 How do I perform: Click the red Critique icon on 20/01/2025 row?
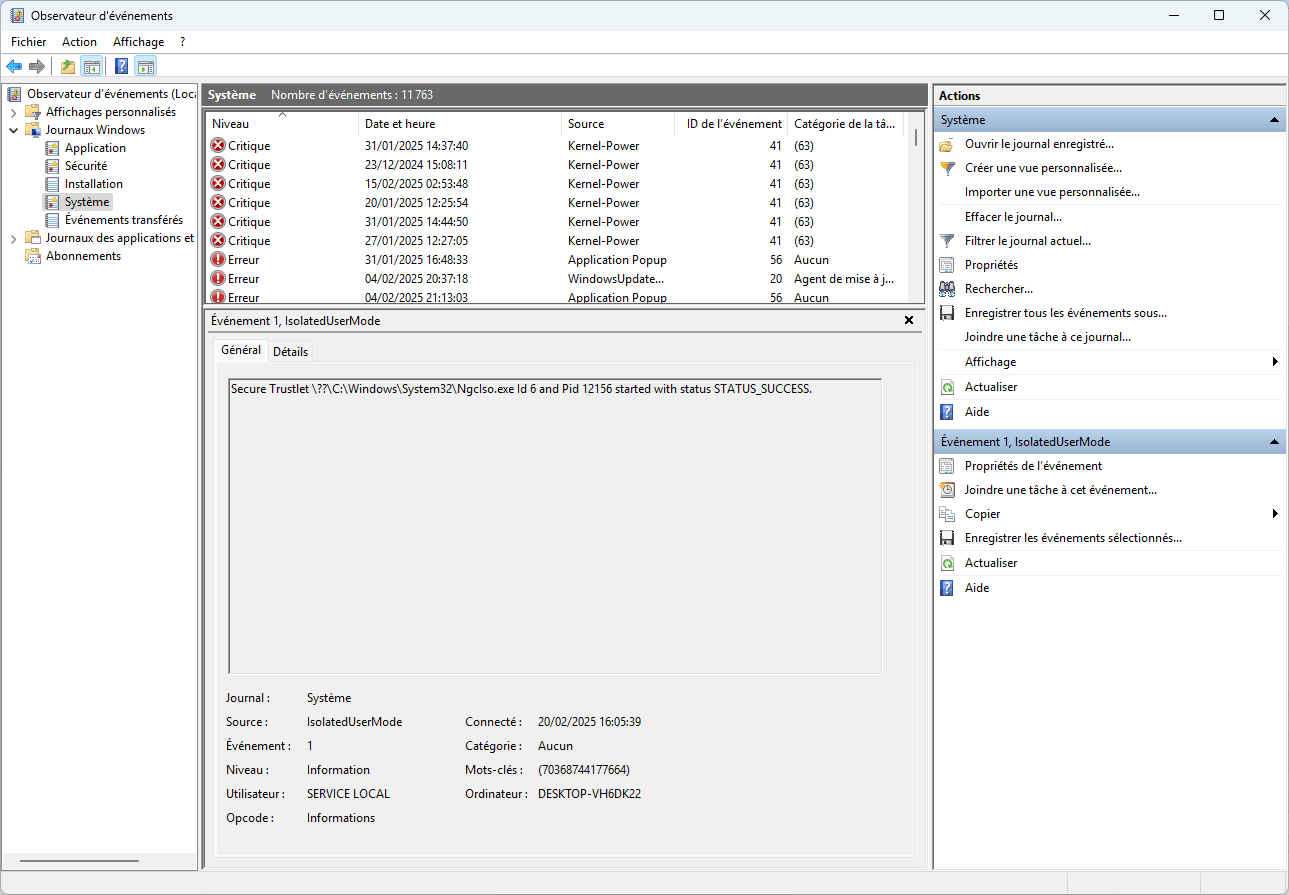pos(218,203)
